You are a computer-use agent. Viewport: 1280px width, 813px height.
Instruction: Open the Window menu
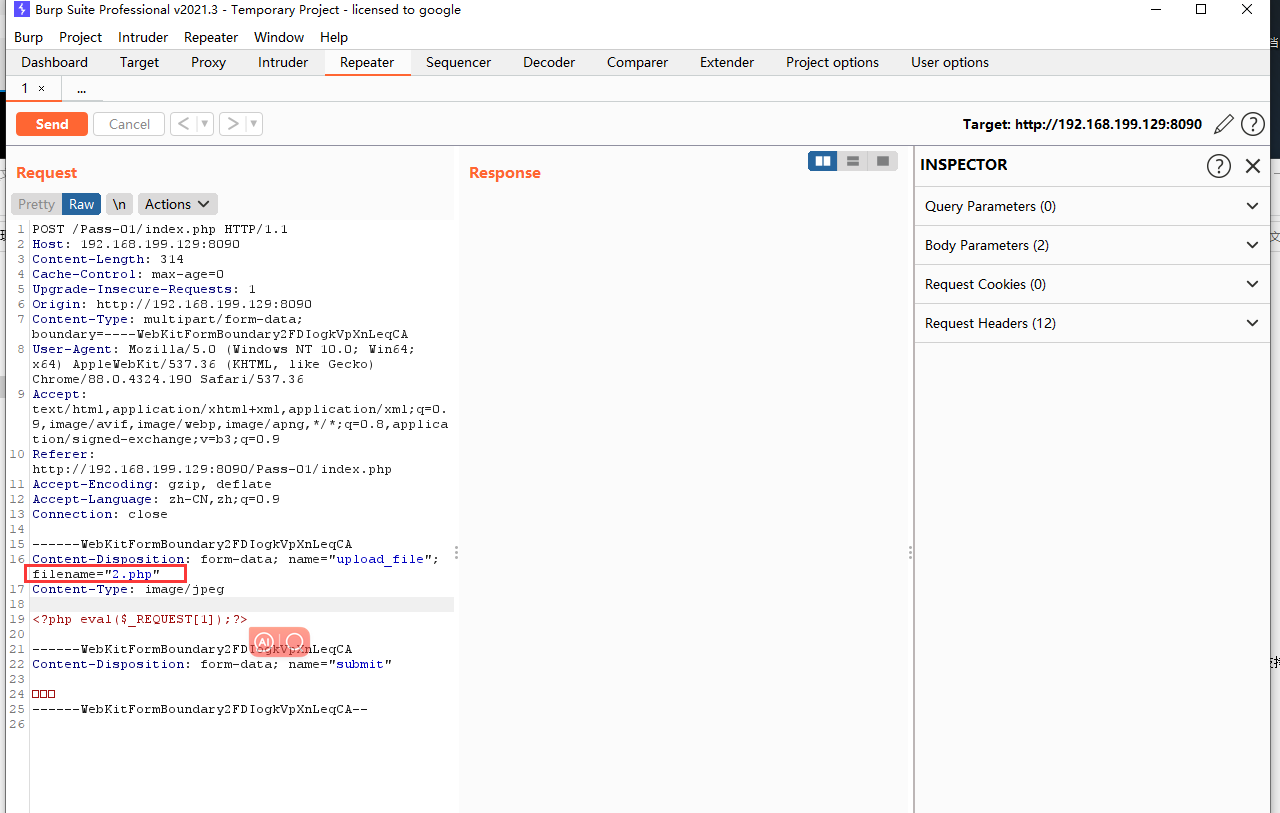tap(279, 37)
